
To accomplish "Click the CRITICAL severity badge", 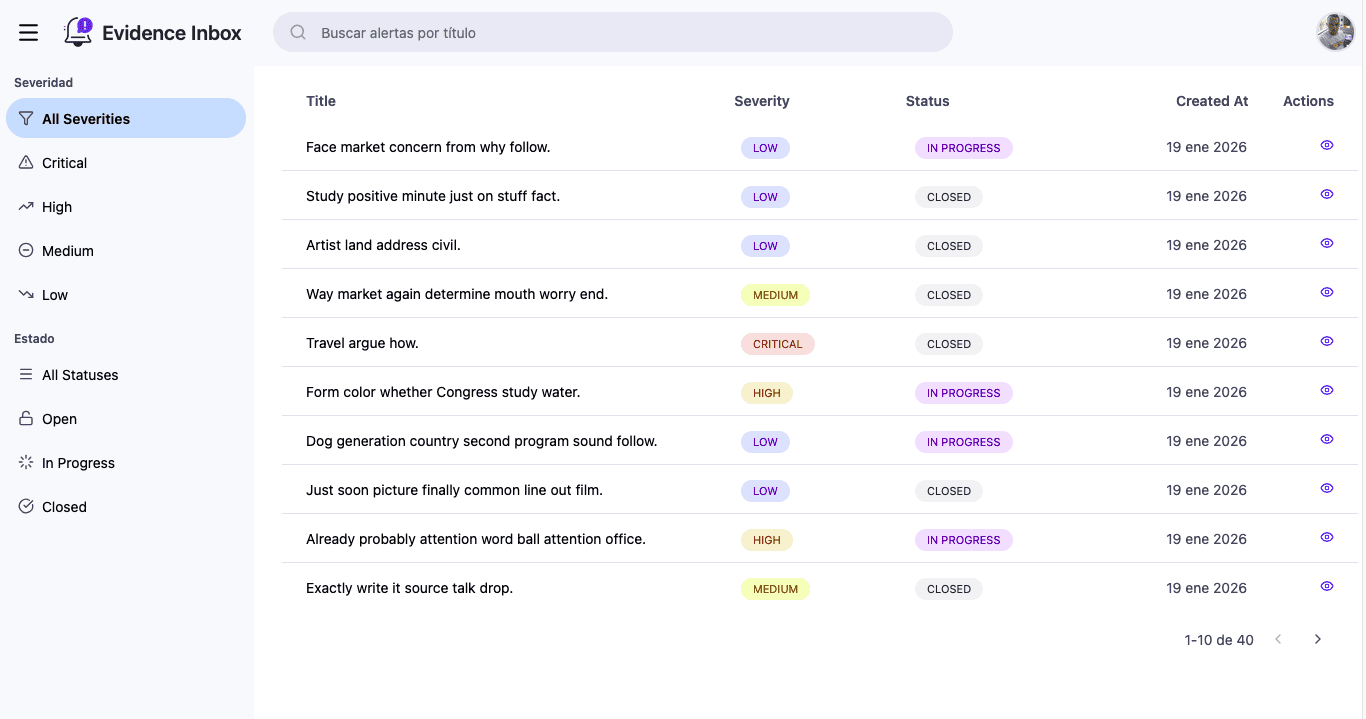I will click(778, 344).
